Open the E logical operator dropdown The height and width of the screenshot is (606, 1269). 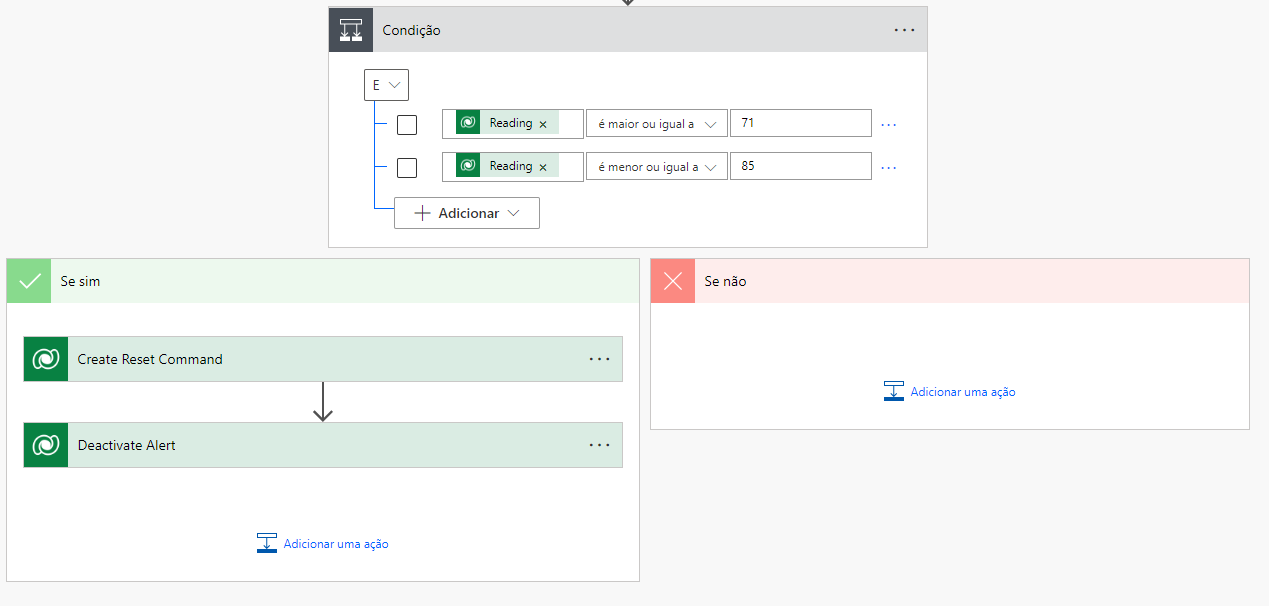[x=386, y=85]
